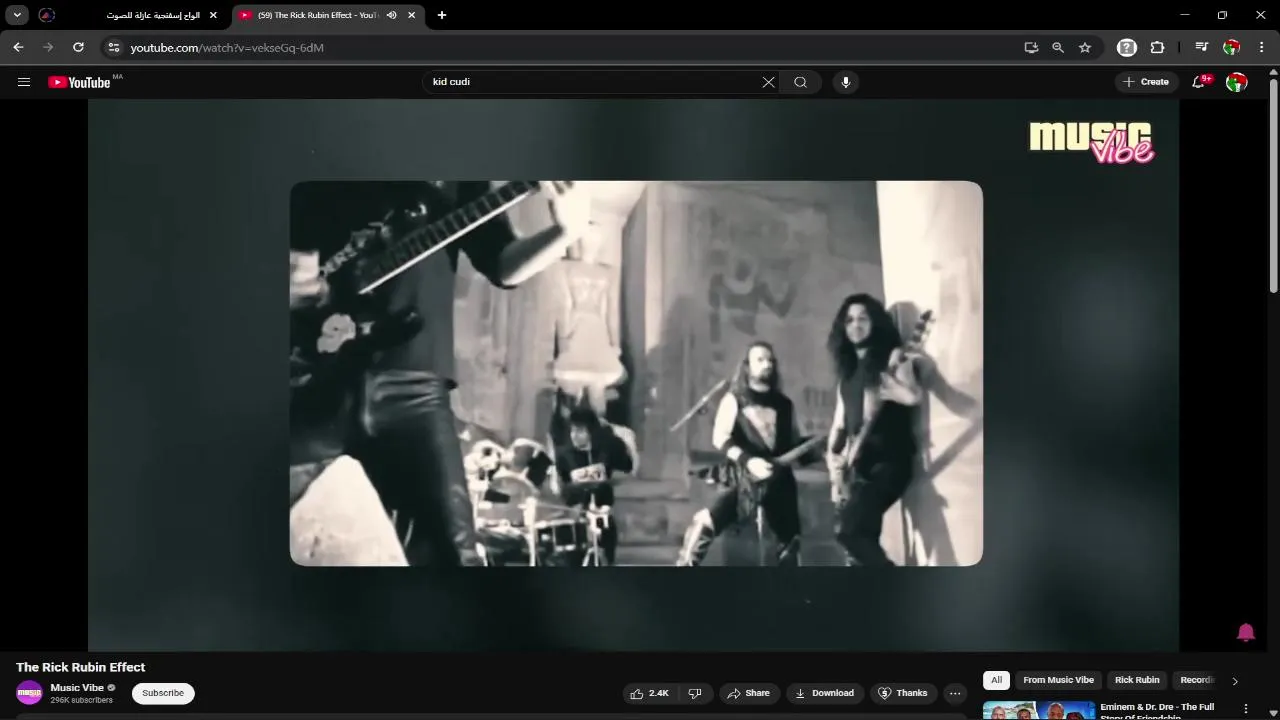
Task: Open Music Vibe channel avatar
Action: (29, 693)
